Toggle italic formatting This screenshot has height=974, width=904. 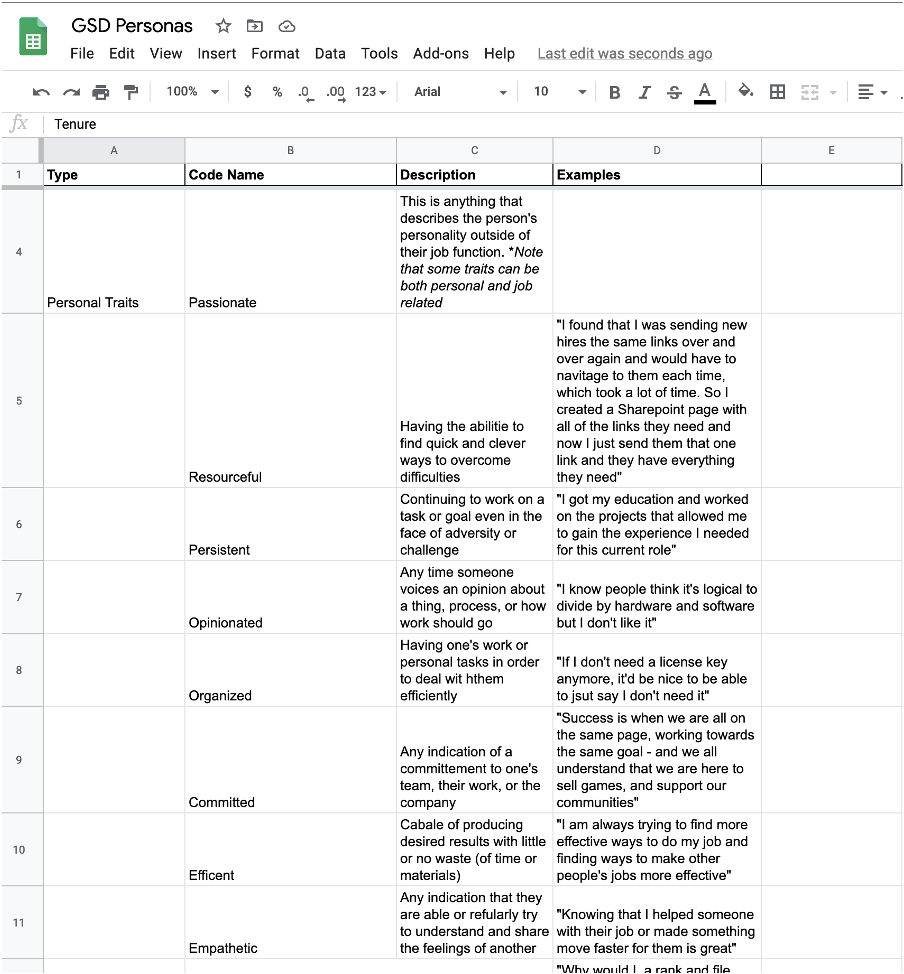coord(644,93)
